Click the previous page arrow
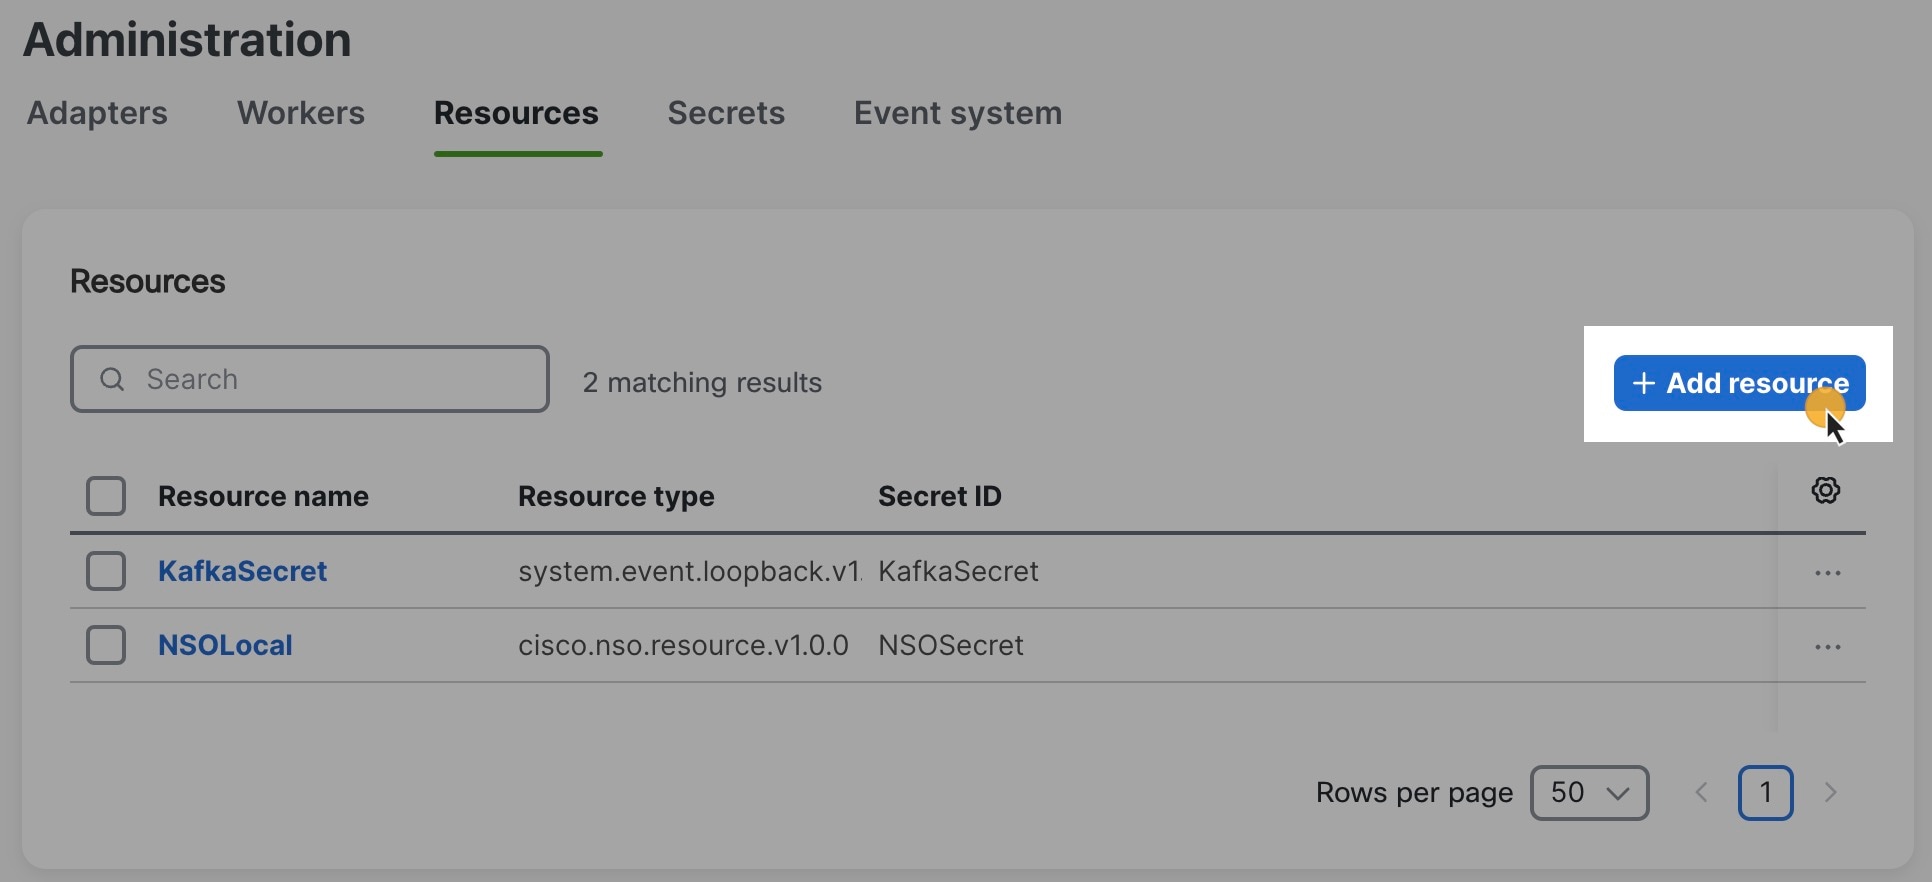Image resolution: width=1932 pixels, height=882 pixels. click(1701, 792)
